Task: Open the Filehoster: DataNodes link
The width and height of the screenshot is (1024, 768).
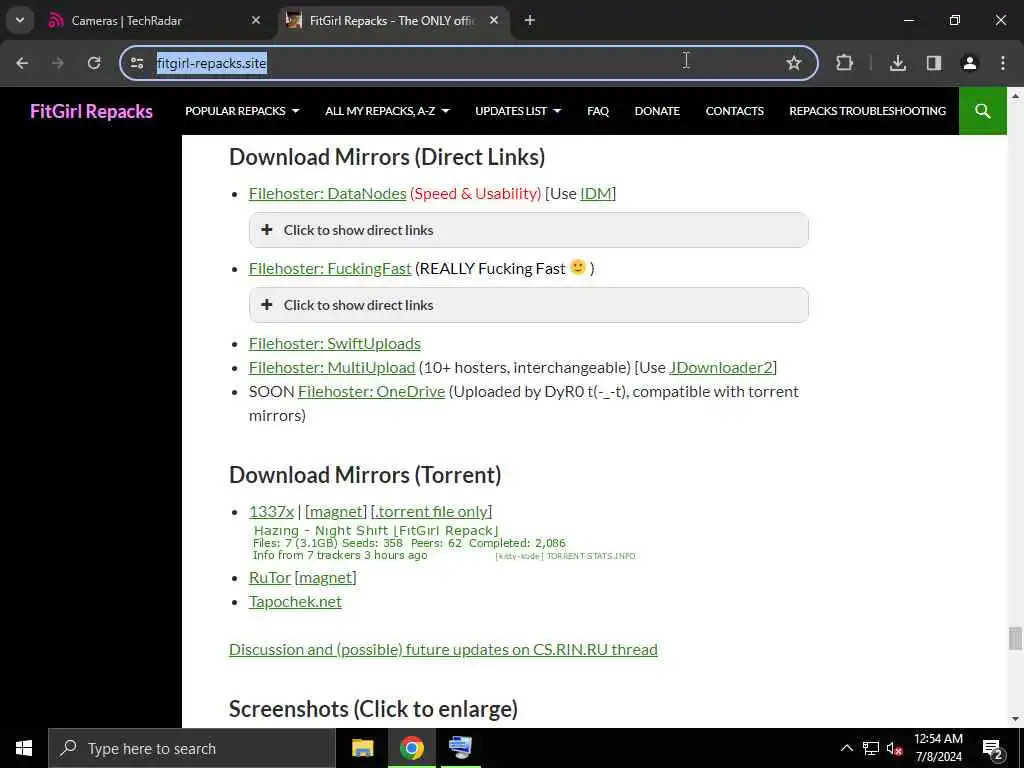Action: [328, 194]
